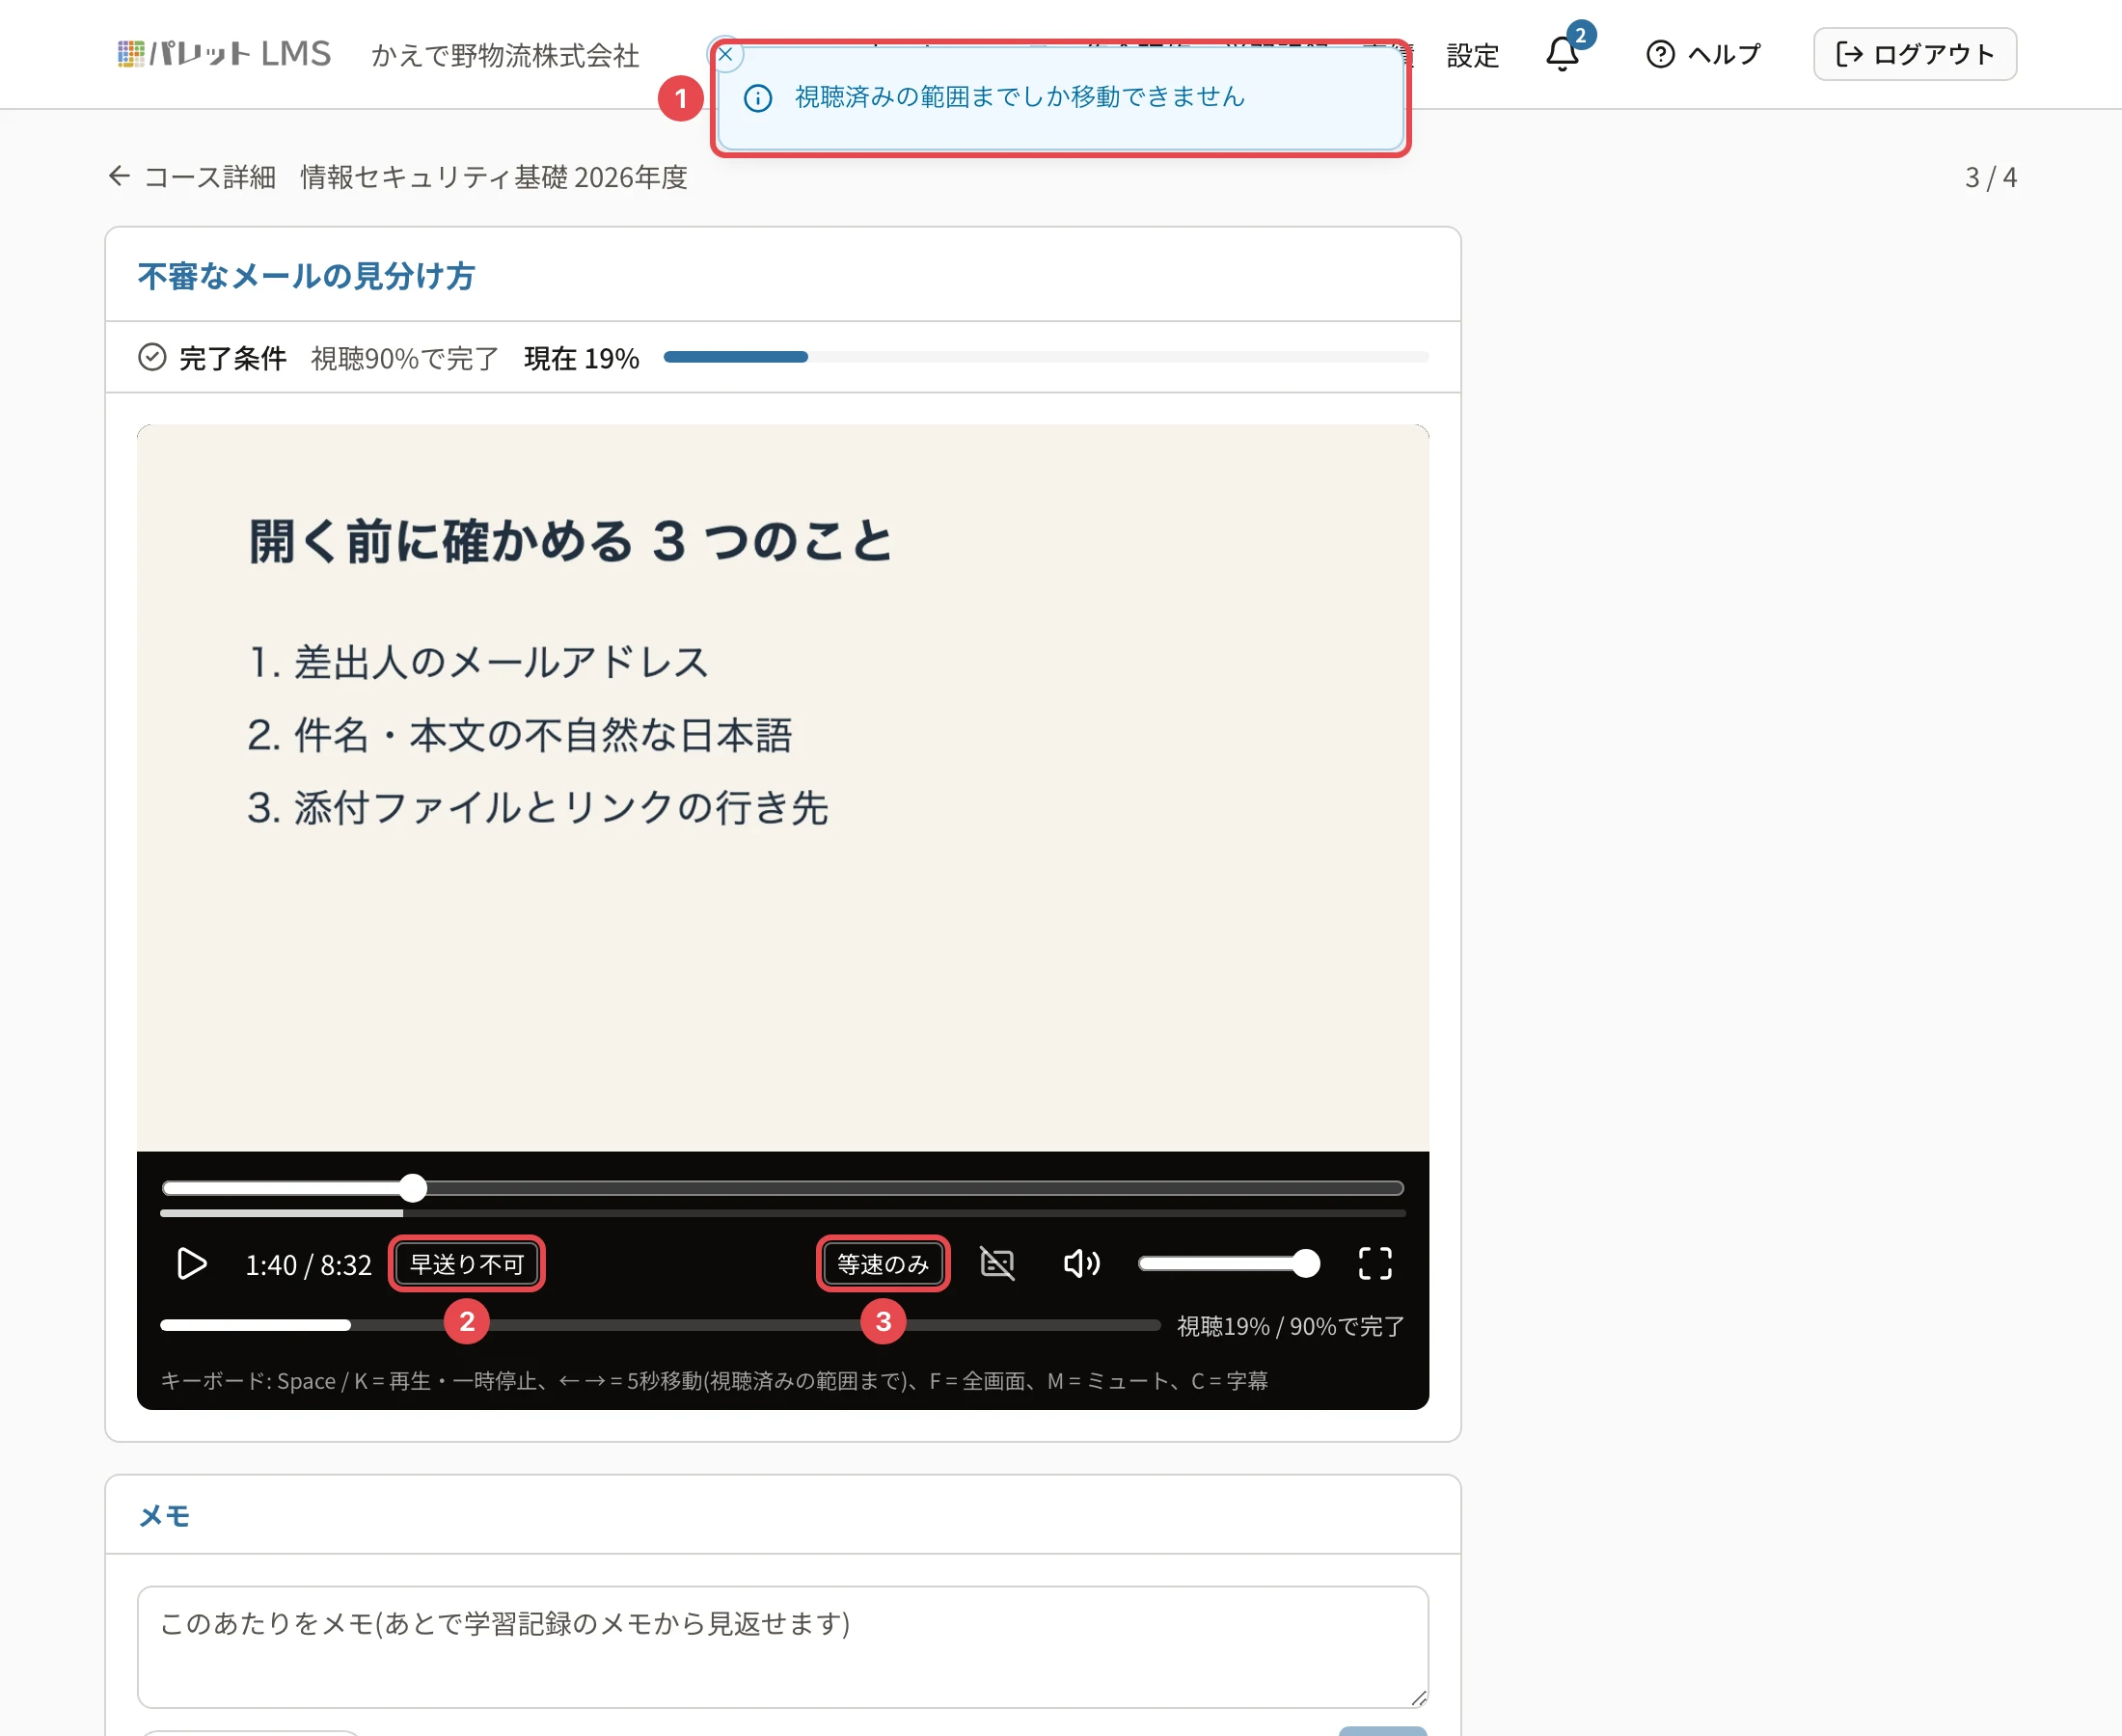Open the 設定 menu item

[x=1473, y=55]
